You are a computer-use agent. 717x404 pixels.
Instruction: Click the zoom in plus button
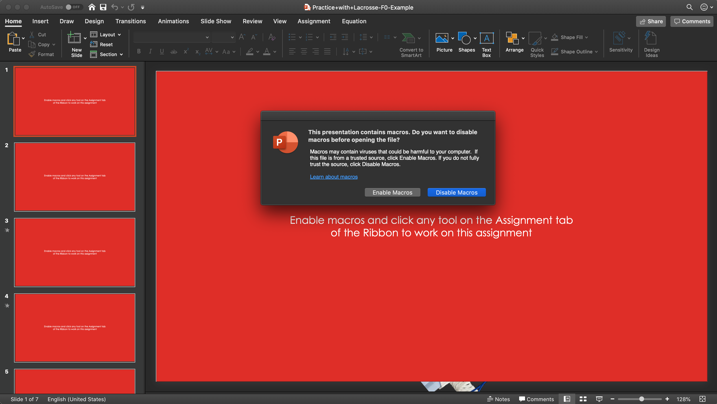click(667, 399)
